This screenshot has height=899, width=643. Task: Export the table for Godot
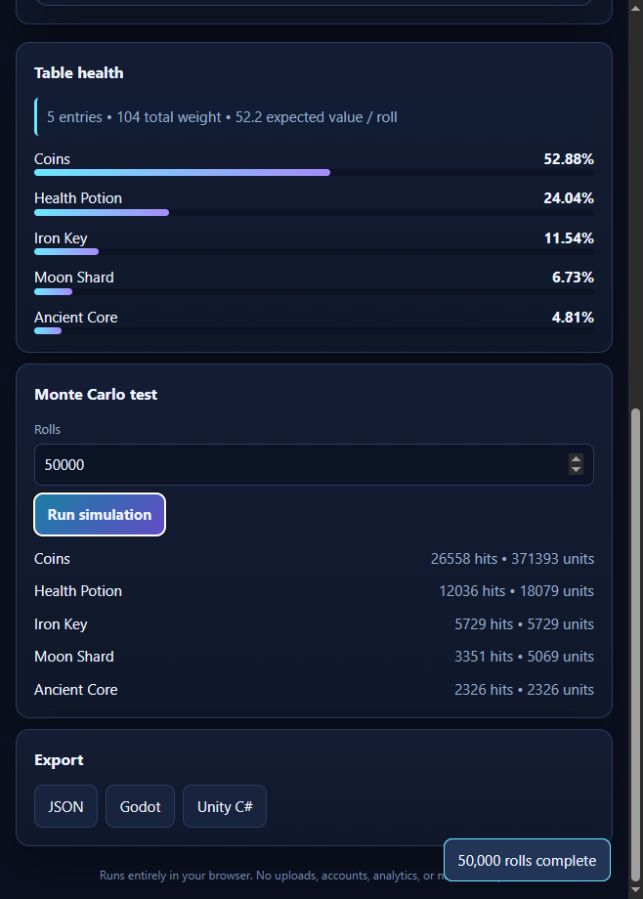pyautogui.click(x=140, y=806)
